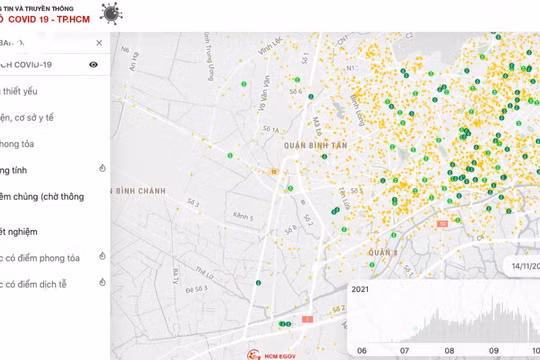
Task: Click month 06 on the timeline chart
Action: (362, 351)
